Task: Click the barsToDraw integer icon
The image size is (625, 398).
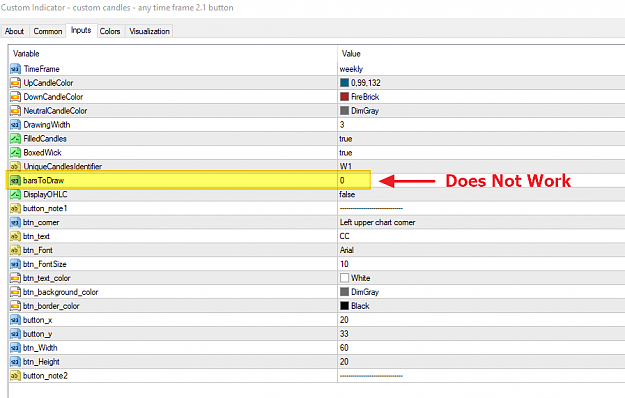Action: click(x=15, y=180)
